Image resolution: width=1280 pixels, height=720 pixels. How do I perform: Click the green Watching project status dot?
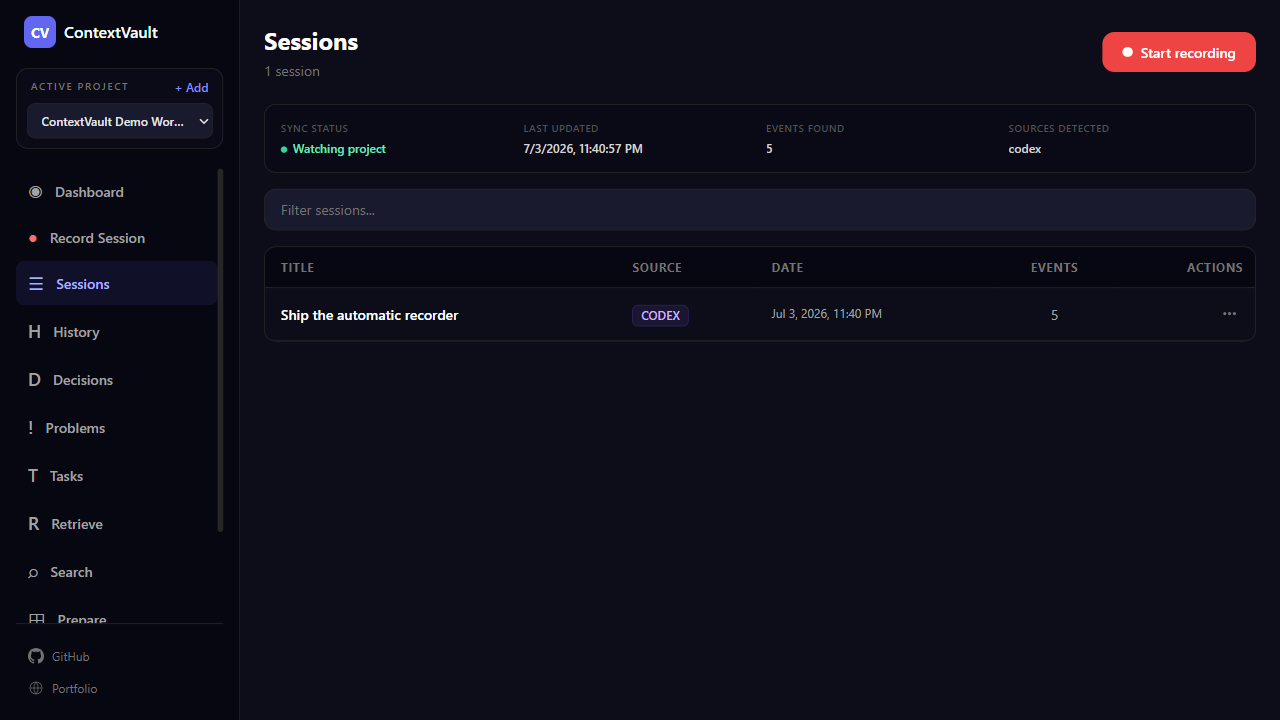pos(284,149)
